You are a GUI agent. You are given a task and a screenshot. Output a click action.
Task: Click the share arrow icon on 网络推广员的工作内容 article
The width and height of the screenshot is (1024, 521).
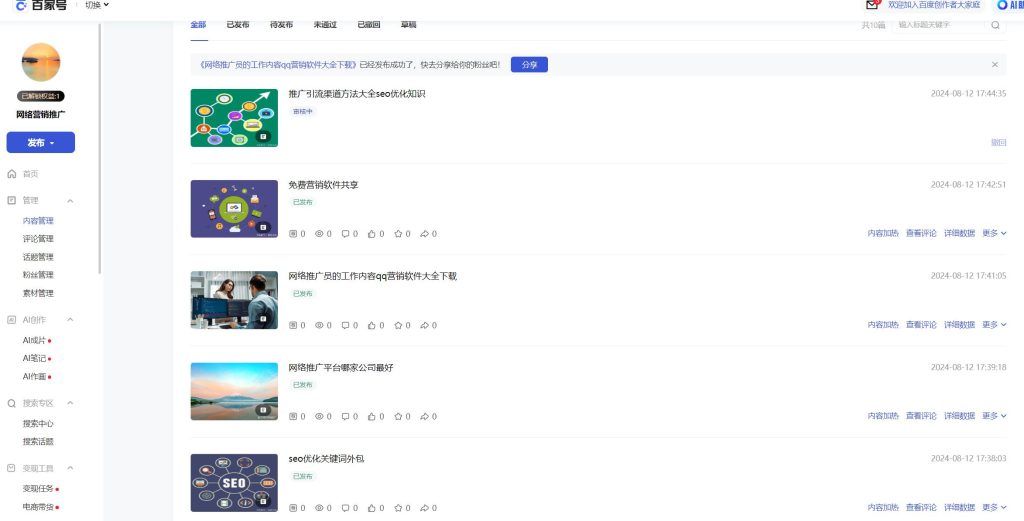[424, 325]
